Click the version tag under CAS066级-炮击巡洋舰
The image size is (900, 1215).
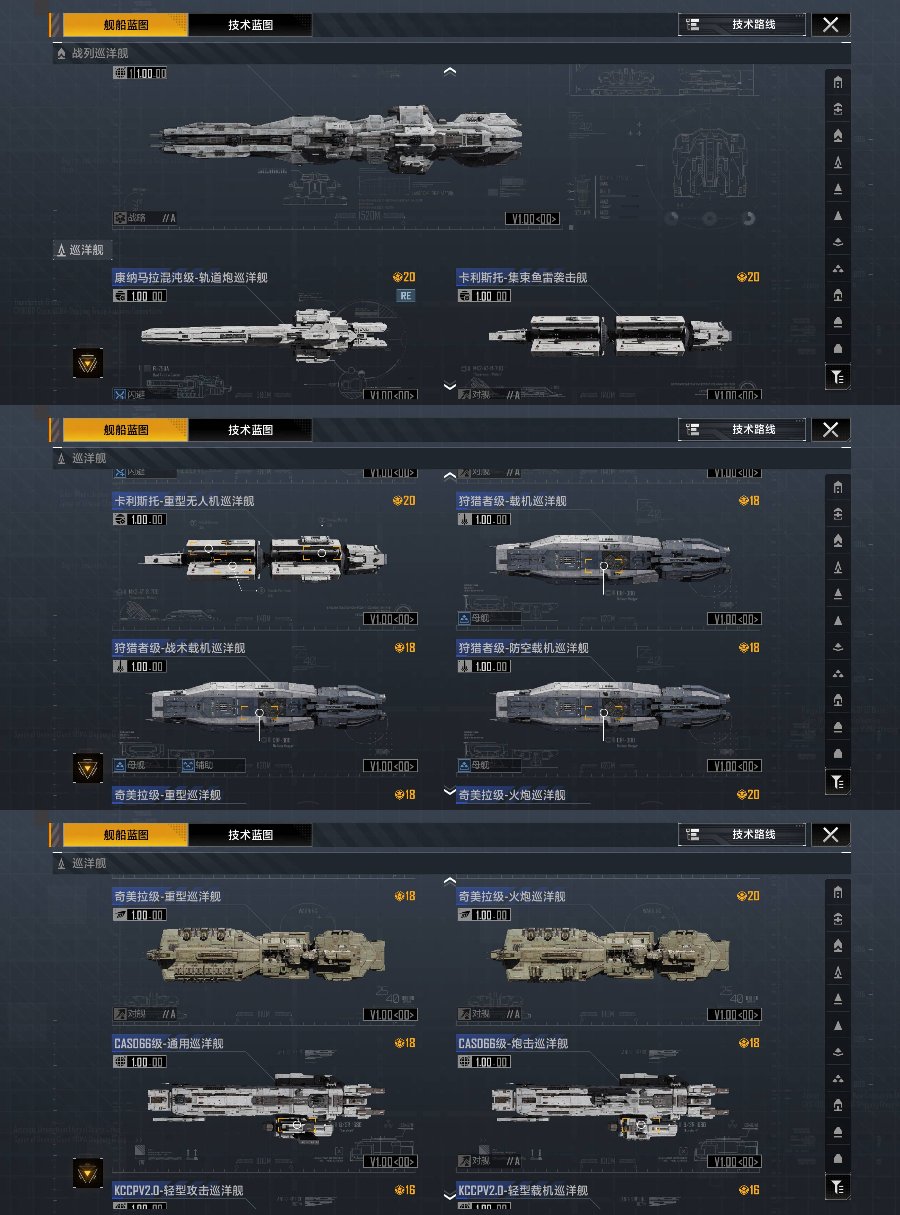tap(734, 1161)
